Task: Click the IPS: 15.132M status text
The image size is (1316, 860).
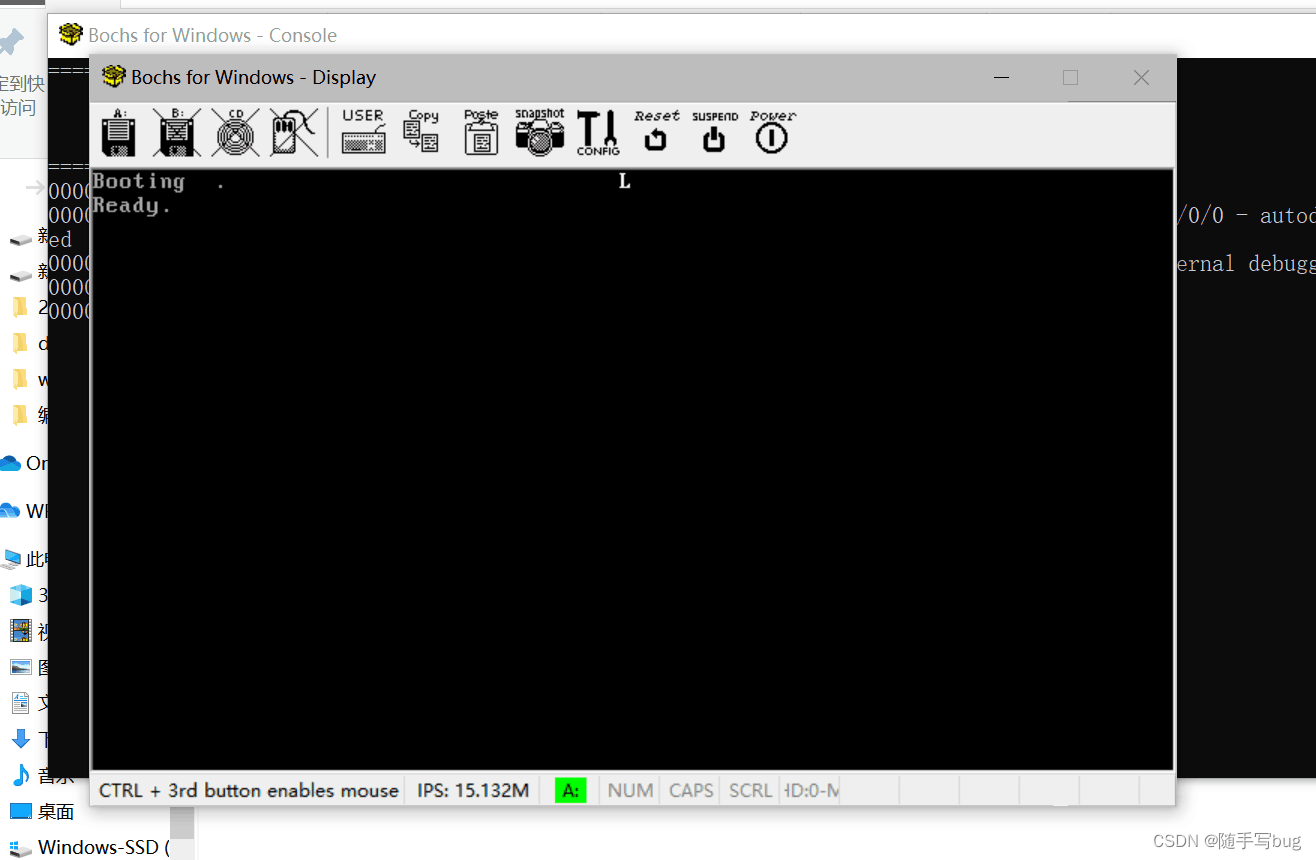Action: (x=473, y=790)
